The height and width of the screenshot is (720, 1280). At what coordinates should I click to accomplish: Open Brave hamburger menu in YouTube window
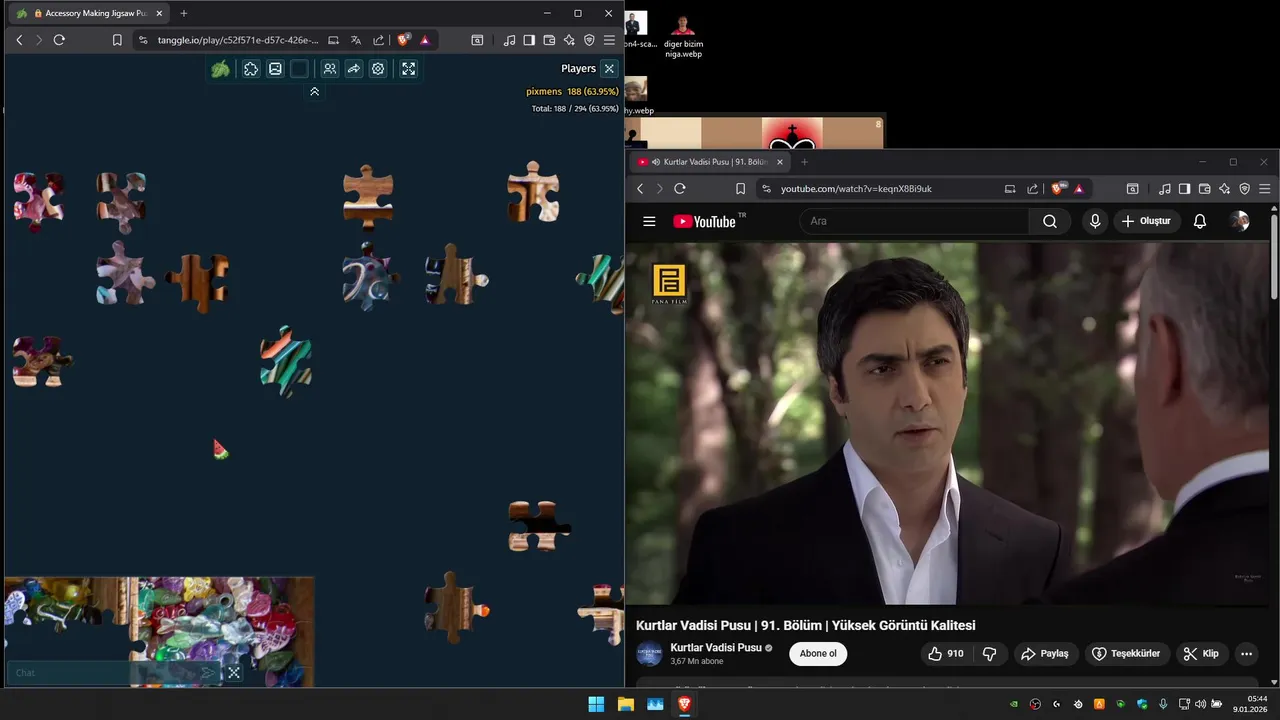click(1265, 188)
